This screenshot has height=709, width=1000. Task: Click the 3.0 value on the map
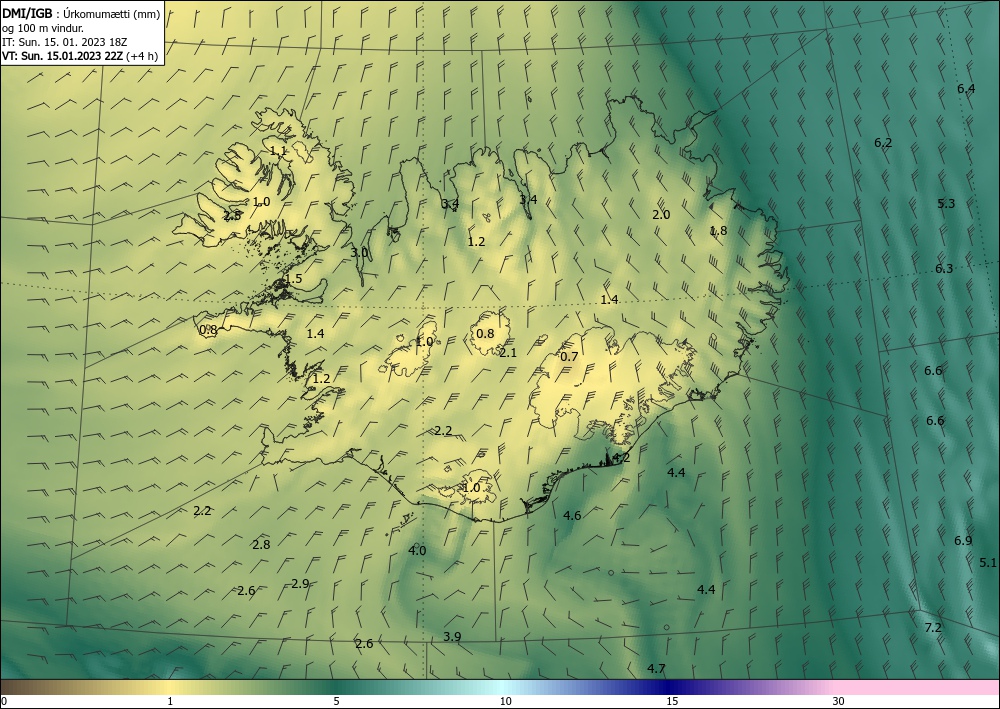(x=359, y=252)
